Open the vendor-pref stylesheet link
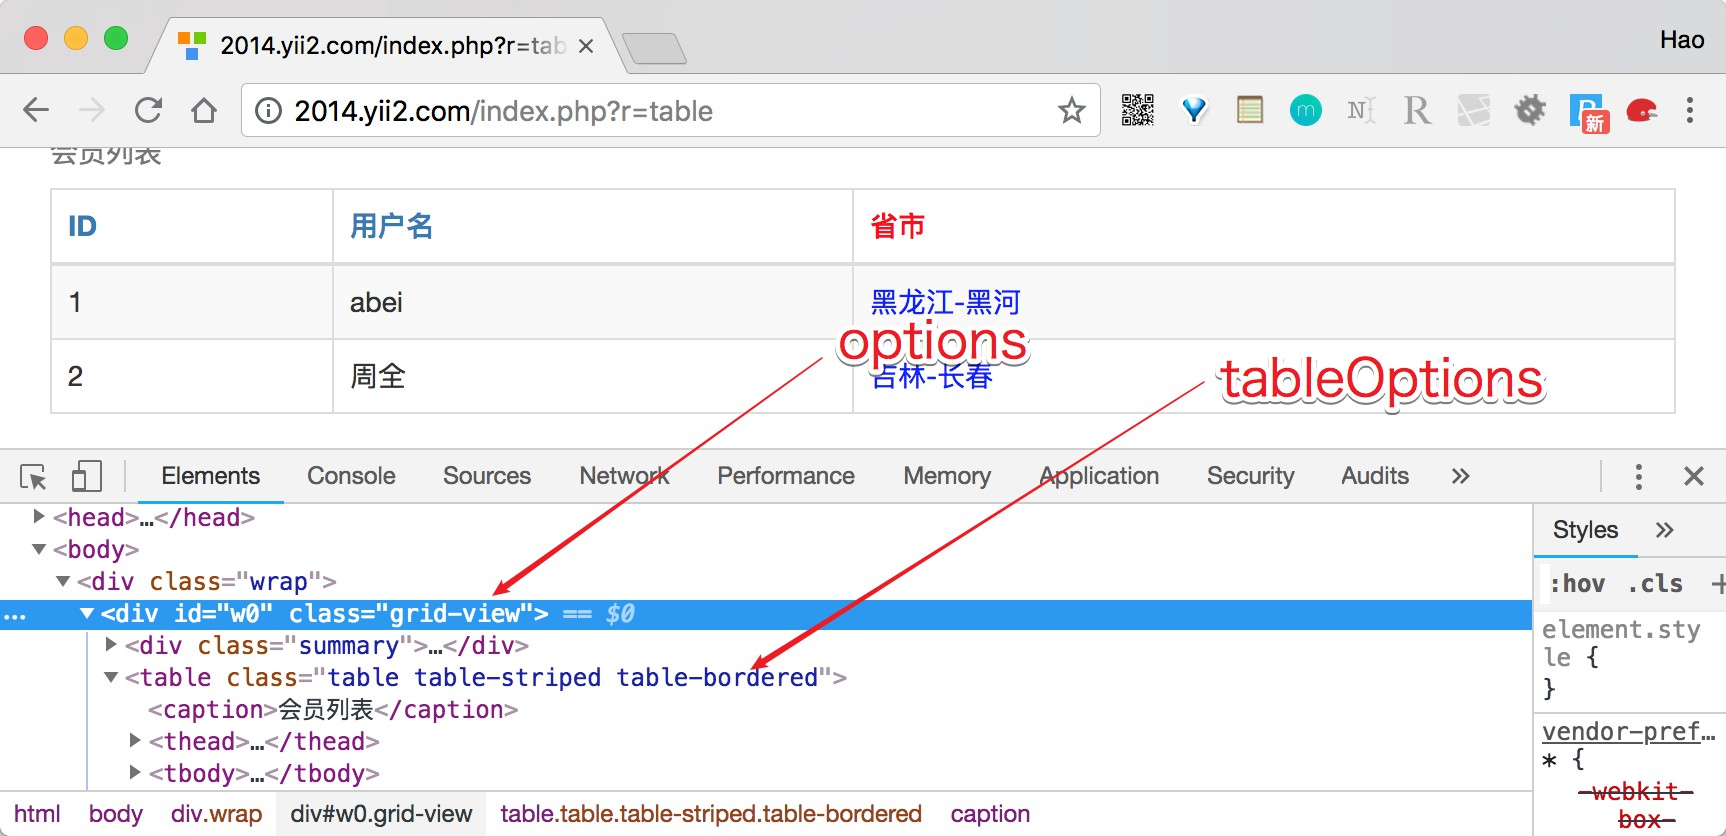Screen dimensions: 1726x836 [x=1628, y=731]
